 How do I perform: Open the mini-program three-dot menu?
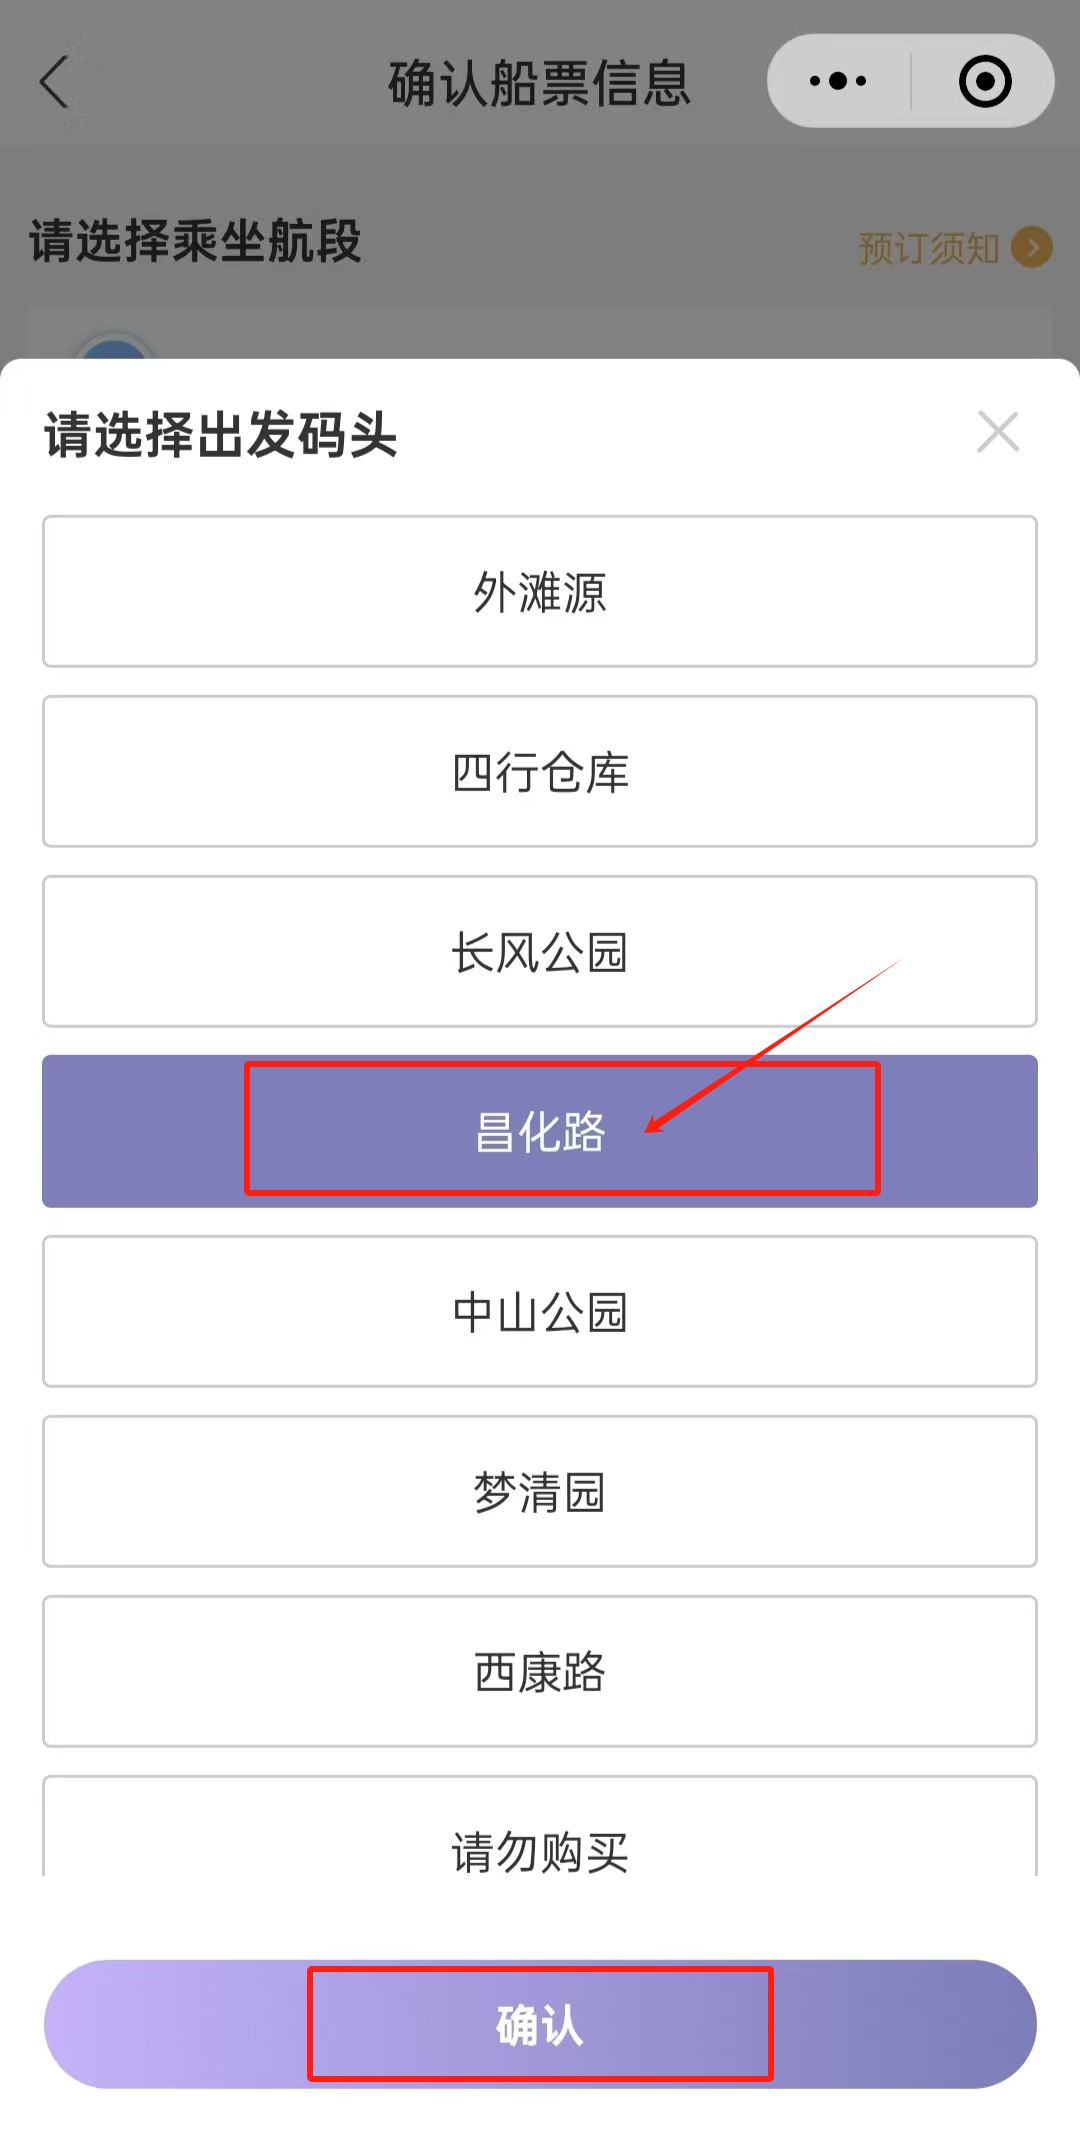[838, 81]
